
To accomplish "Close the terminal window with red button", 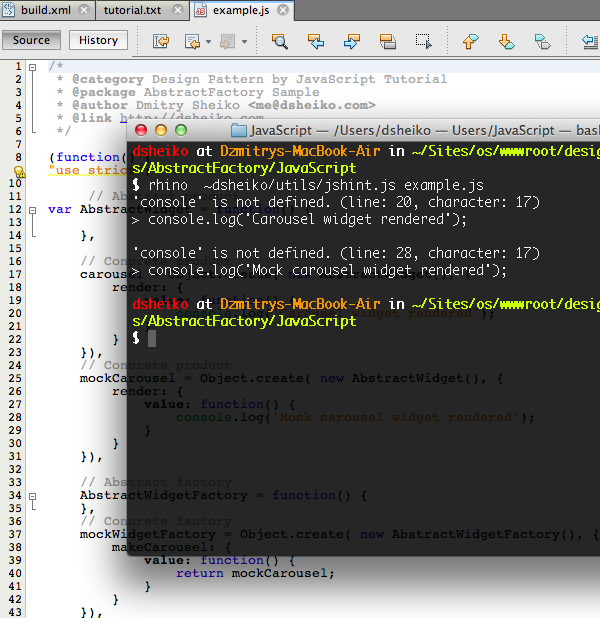I will pos(141,130).
